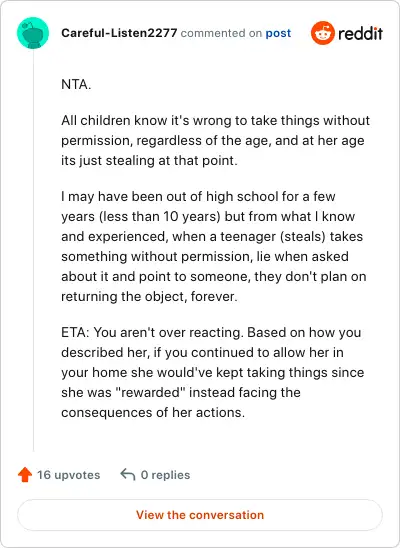Click the orange Reddit Snoo logo

click(323, 33)
